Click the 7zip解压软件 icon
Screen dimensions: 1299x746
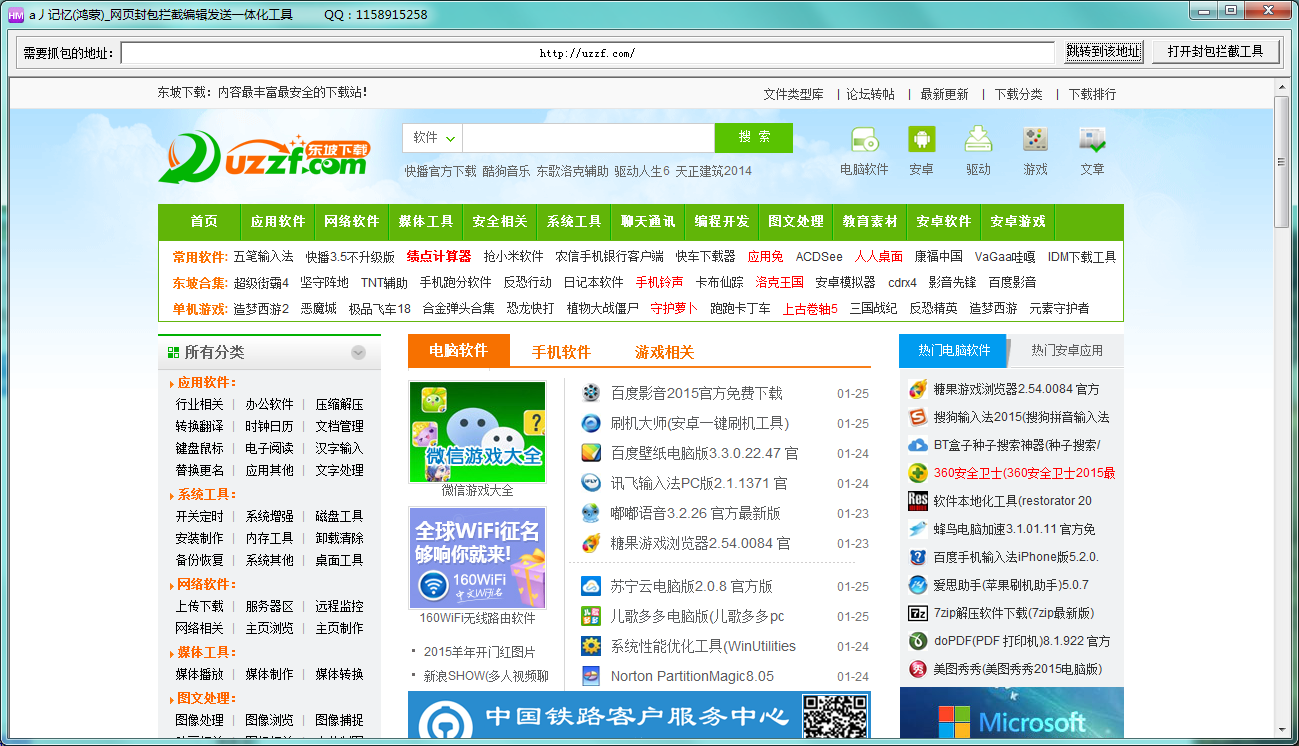point(918,613)
